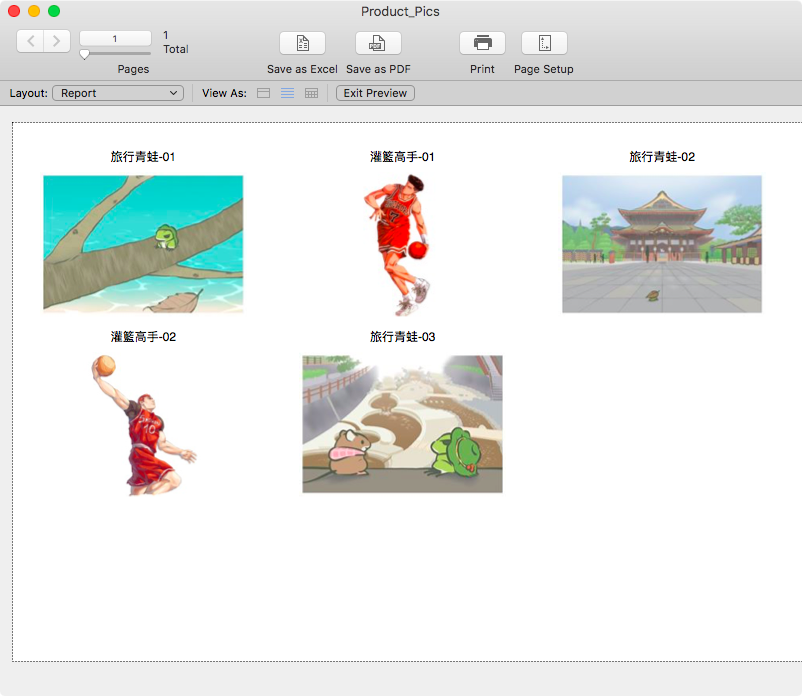The height and width of the screenshot is (696, 802).
Task: Click the 灌籃高手-02 dunking player image
Action: pyautogui.click(x=144, y=425)
